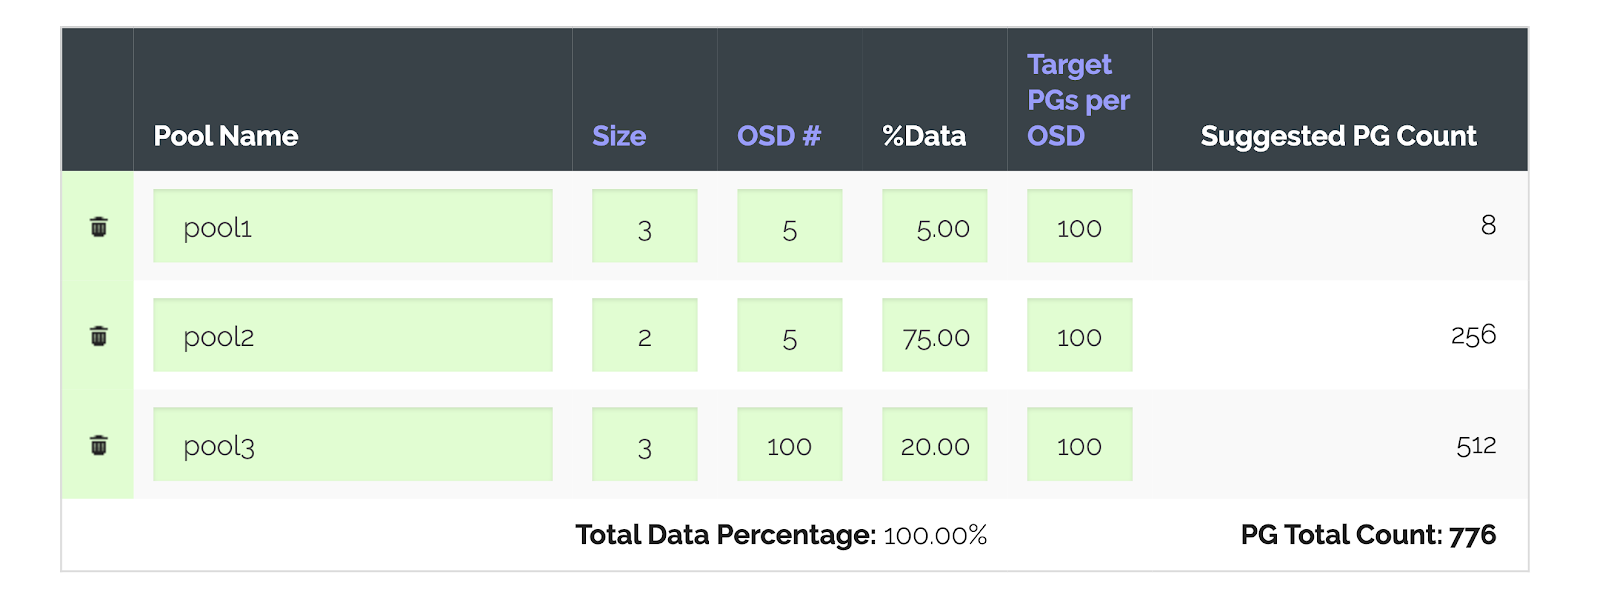Select the pool3 name field

[351, 445]
